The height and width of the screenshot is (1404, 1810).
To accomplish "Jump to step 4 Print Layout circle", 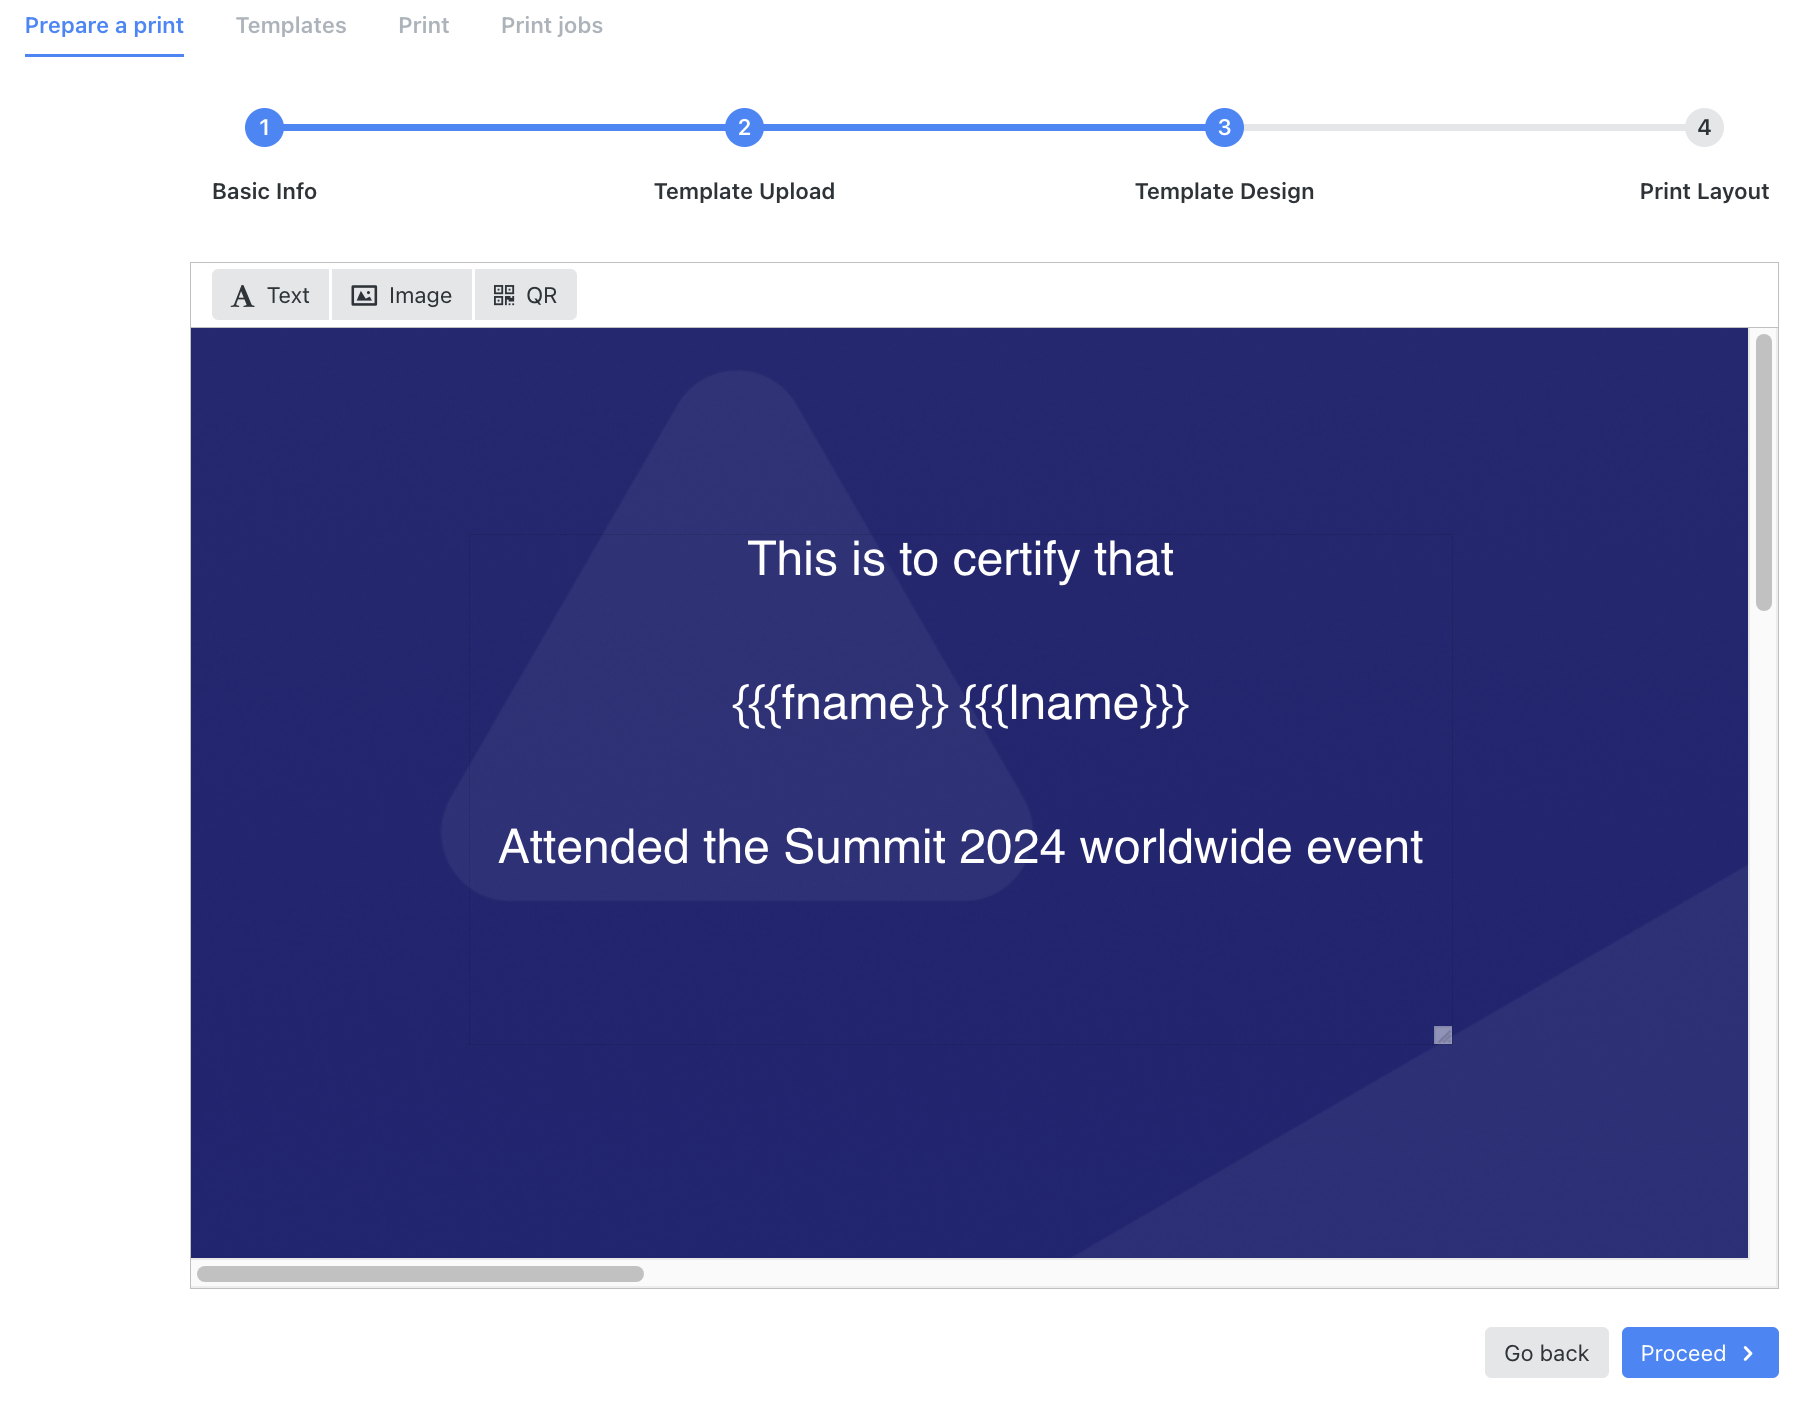I will coord(1704,128).
